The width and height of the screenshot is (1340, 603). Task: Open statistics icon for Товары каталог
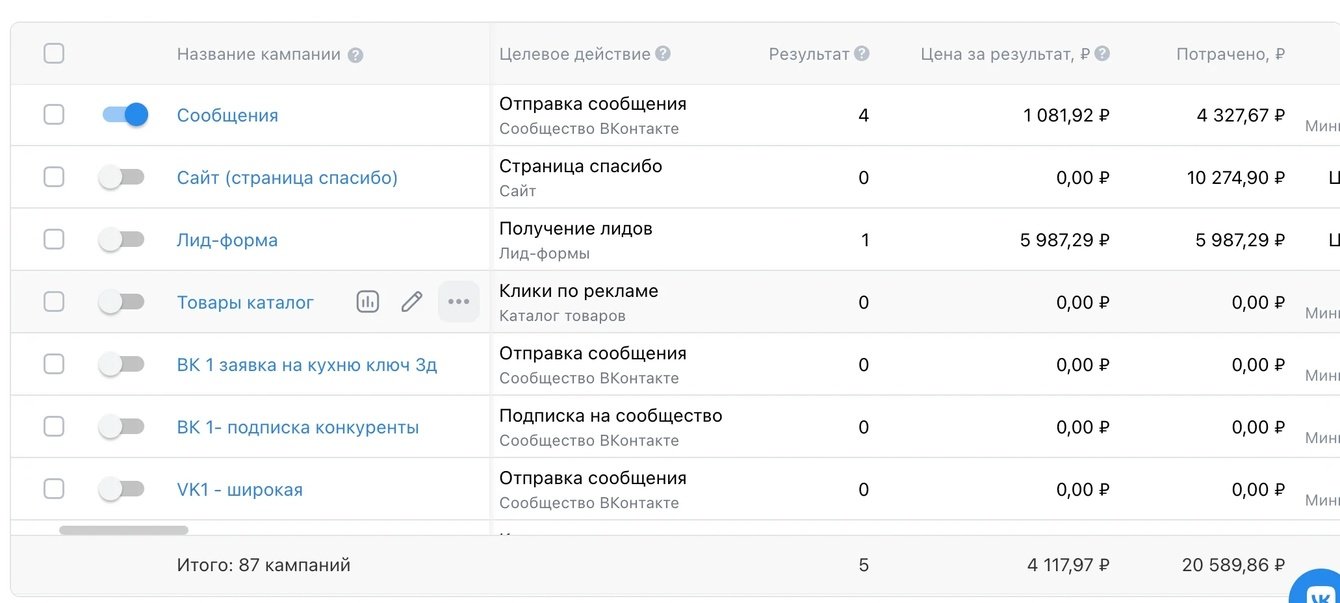368,302
